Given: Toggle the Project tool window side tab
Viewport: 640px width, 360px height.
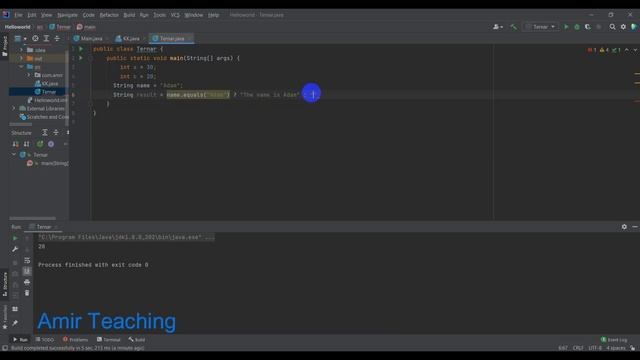Looking at the screenshot, I should [x=4, y=46].
